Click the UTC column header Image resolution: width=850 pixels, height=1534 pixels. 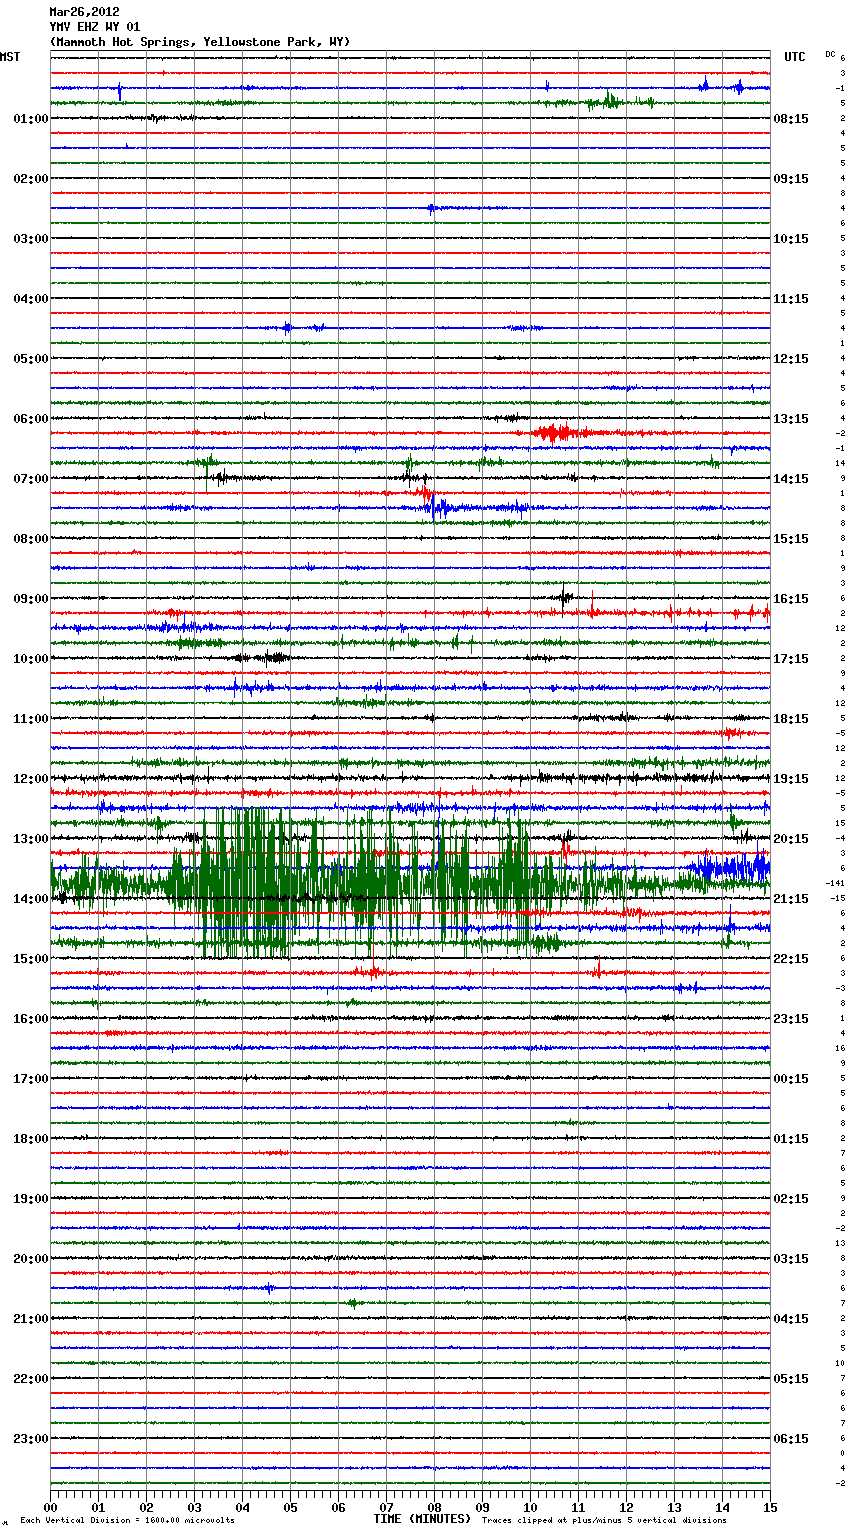(795, 57)
